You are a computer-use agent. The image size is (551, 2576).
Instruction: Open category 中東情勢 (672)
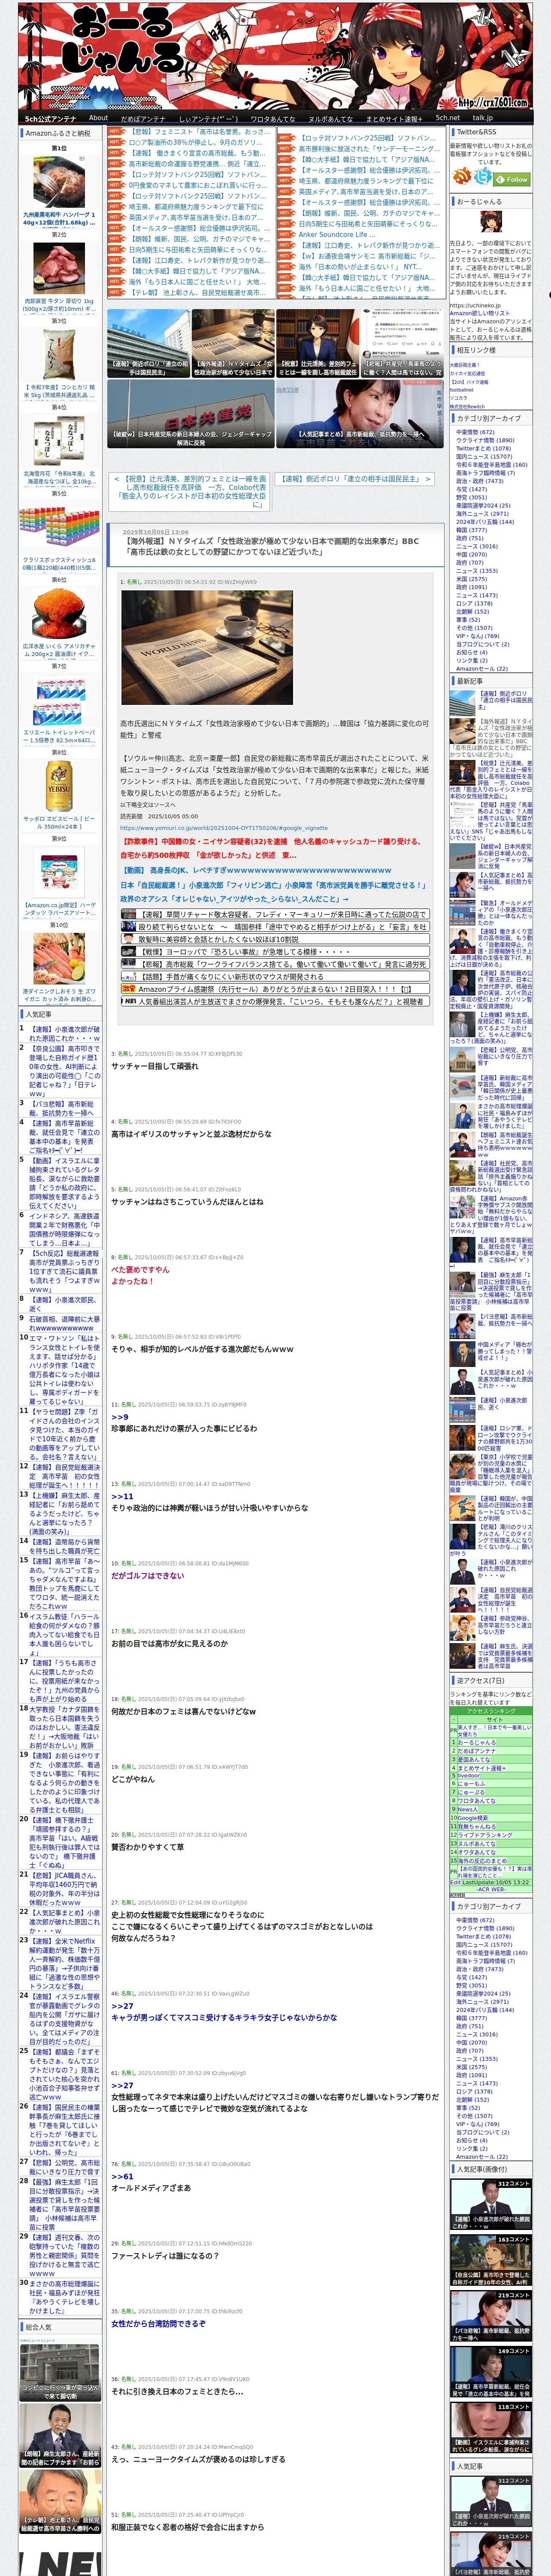[x=475, y=432]
